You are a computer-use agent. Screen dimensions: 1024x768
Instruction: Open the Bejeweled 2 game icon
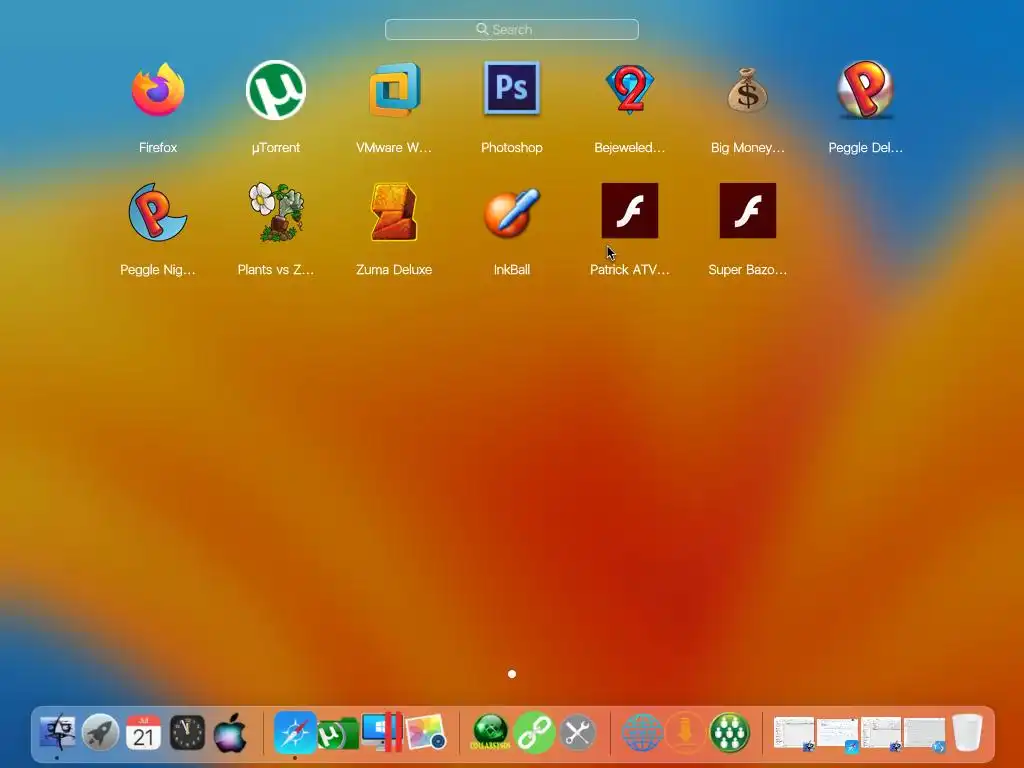coord(630,89)
